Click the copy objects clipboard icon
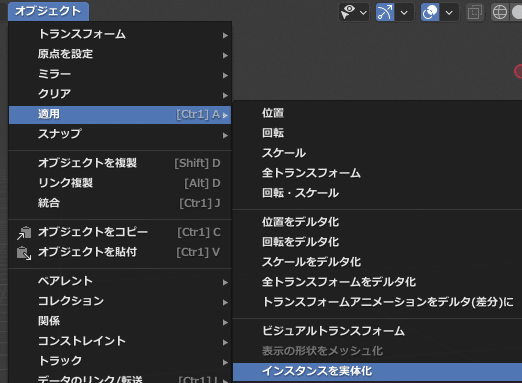This screenshot has height=383, width=522. (x=24, y=233)
